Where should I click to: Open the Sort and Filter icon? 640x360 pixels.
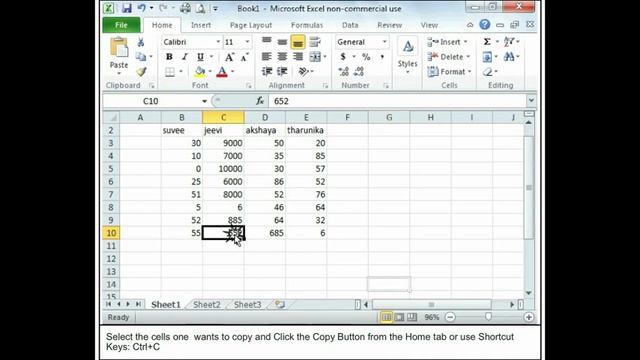[x=509, y=42]
